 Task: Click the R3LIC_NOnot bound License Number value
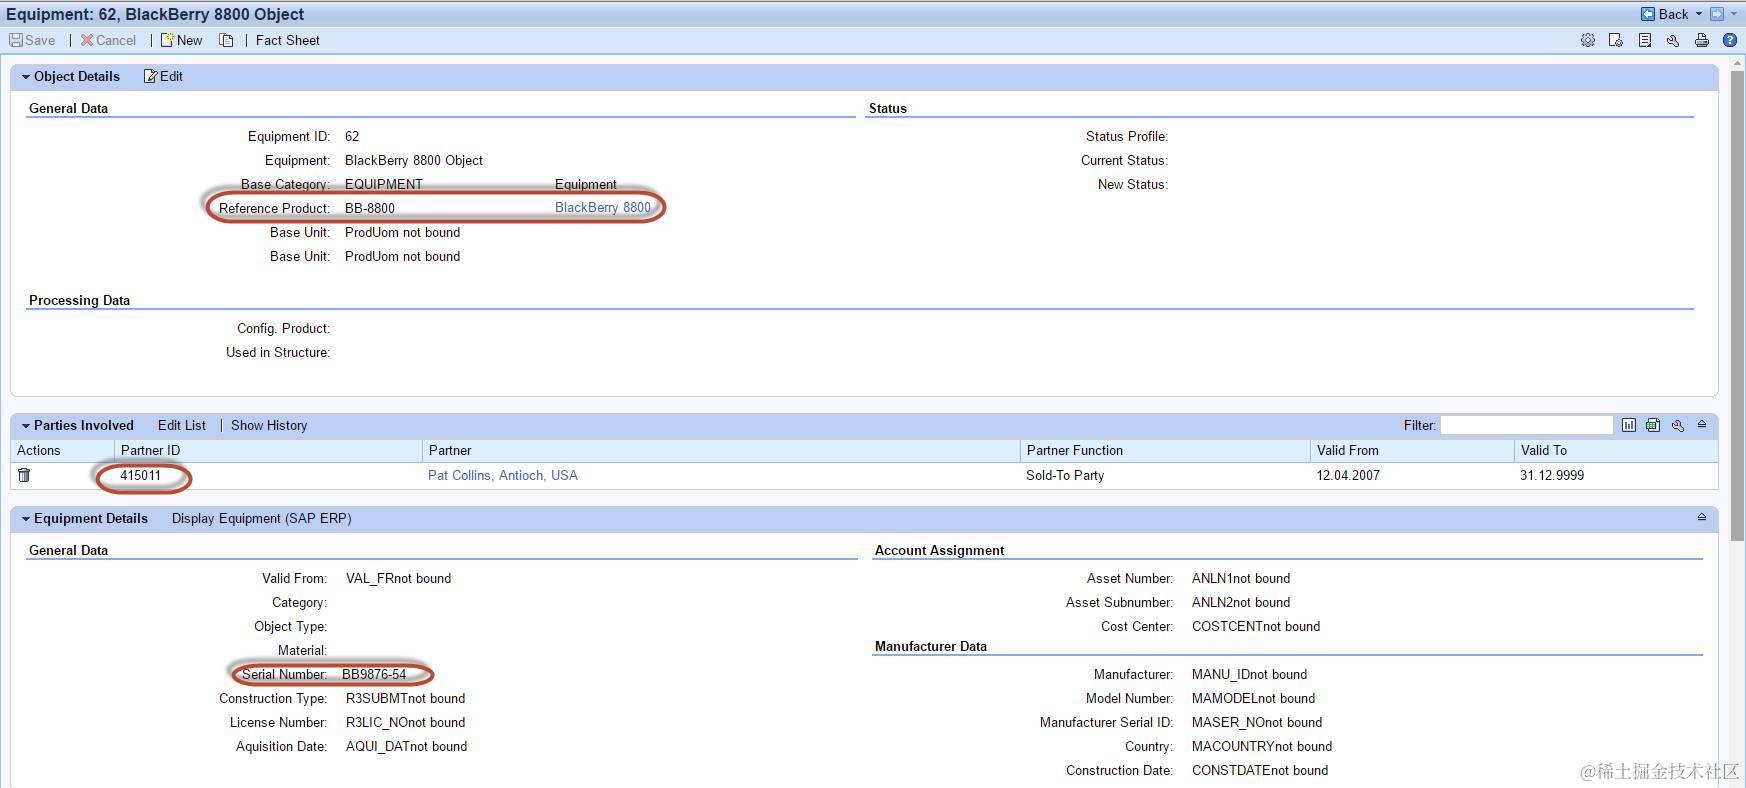click(x=406, y=723)
